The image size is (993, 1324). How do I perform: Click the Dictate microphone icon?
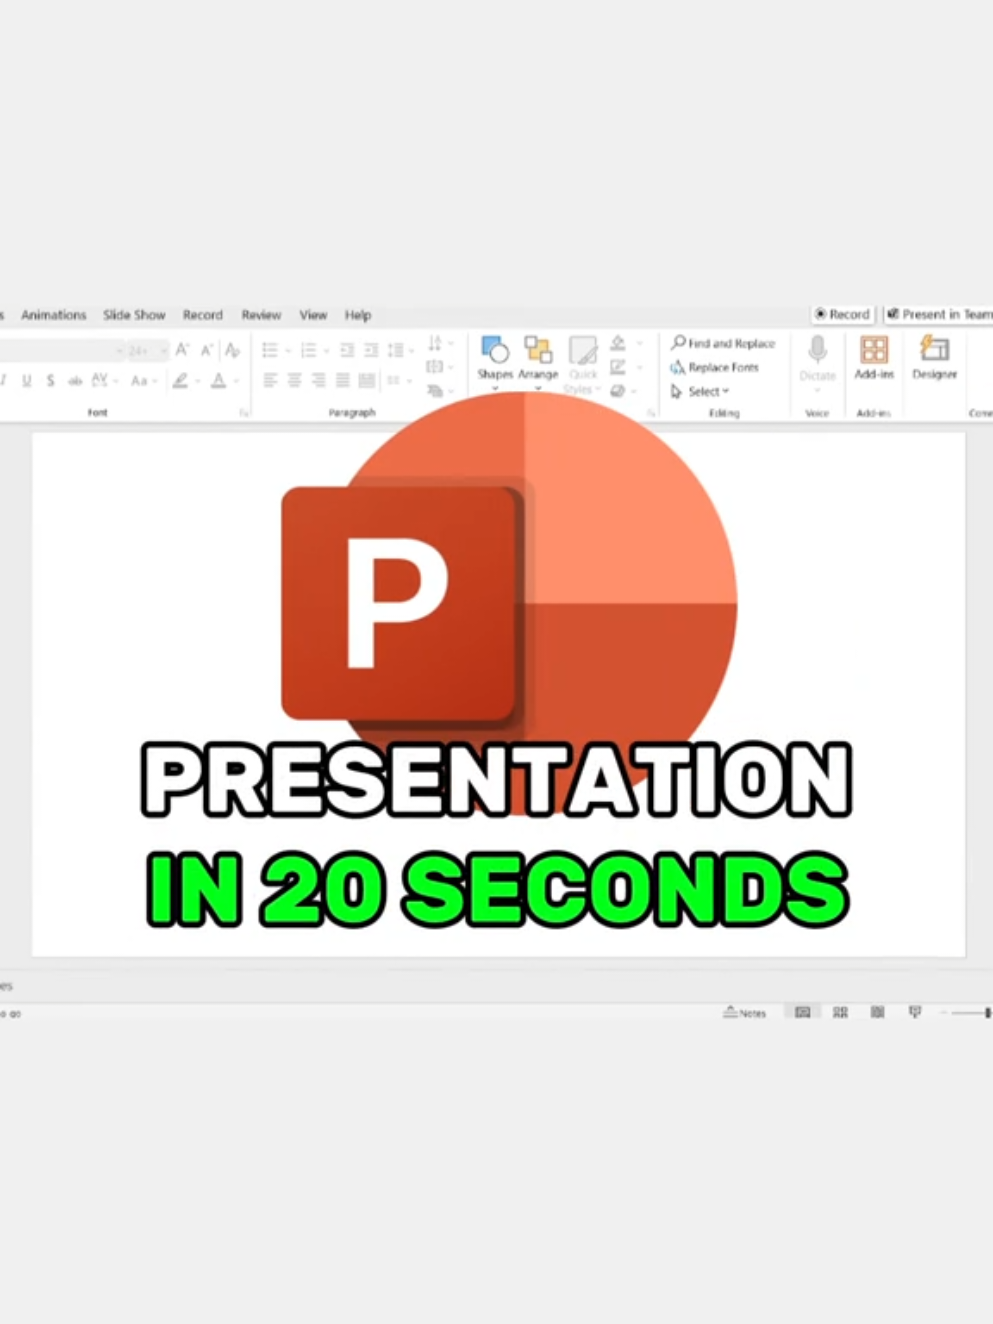pos(817,349)
